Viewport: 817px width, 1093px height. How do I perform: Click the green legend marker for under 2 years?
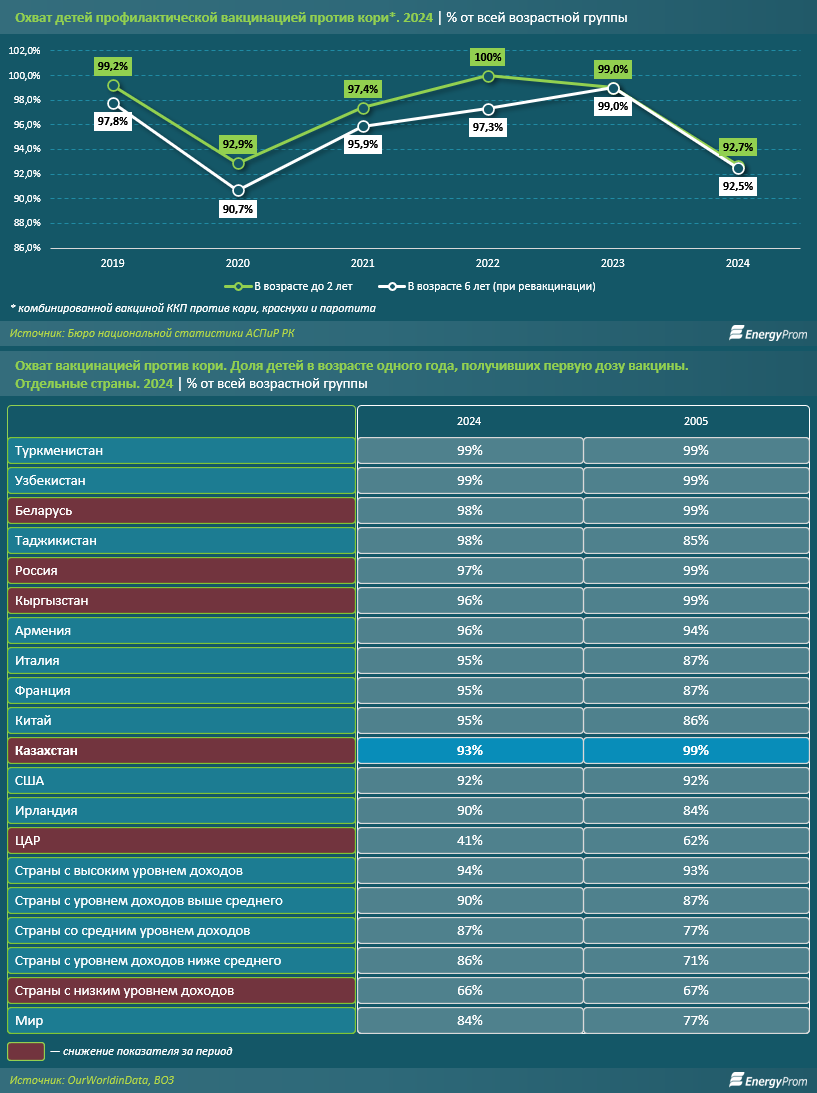(x=239, y=286)
